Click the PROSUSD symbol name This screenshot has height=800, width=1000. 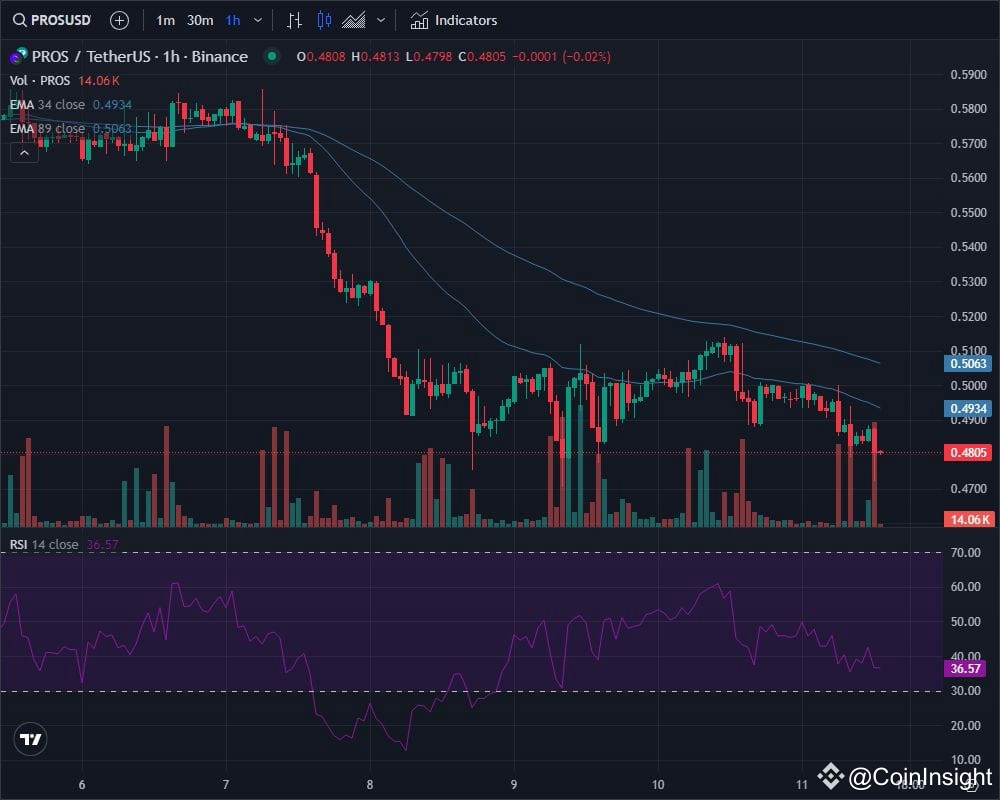point(60,20)
